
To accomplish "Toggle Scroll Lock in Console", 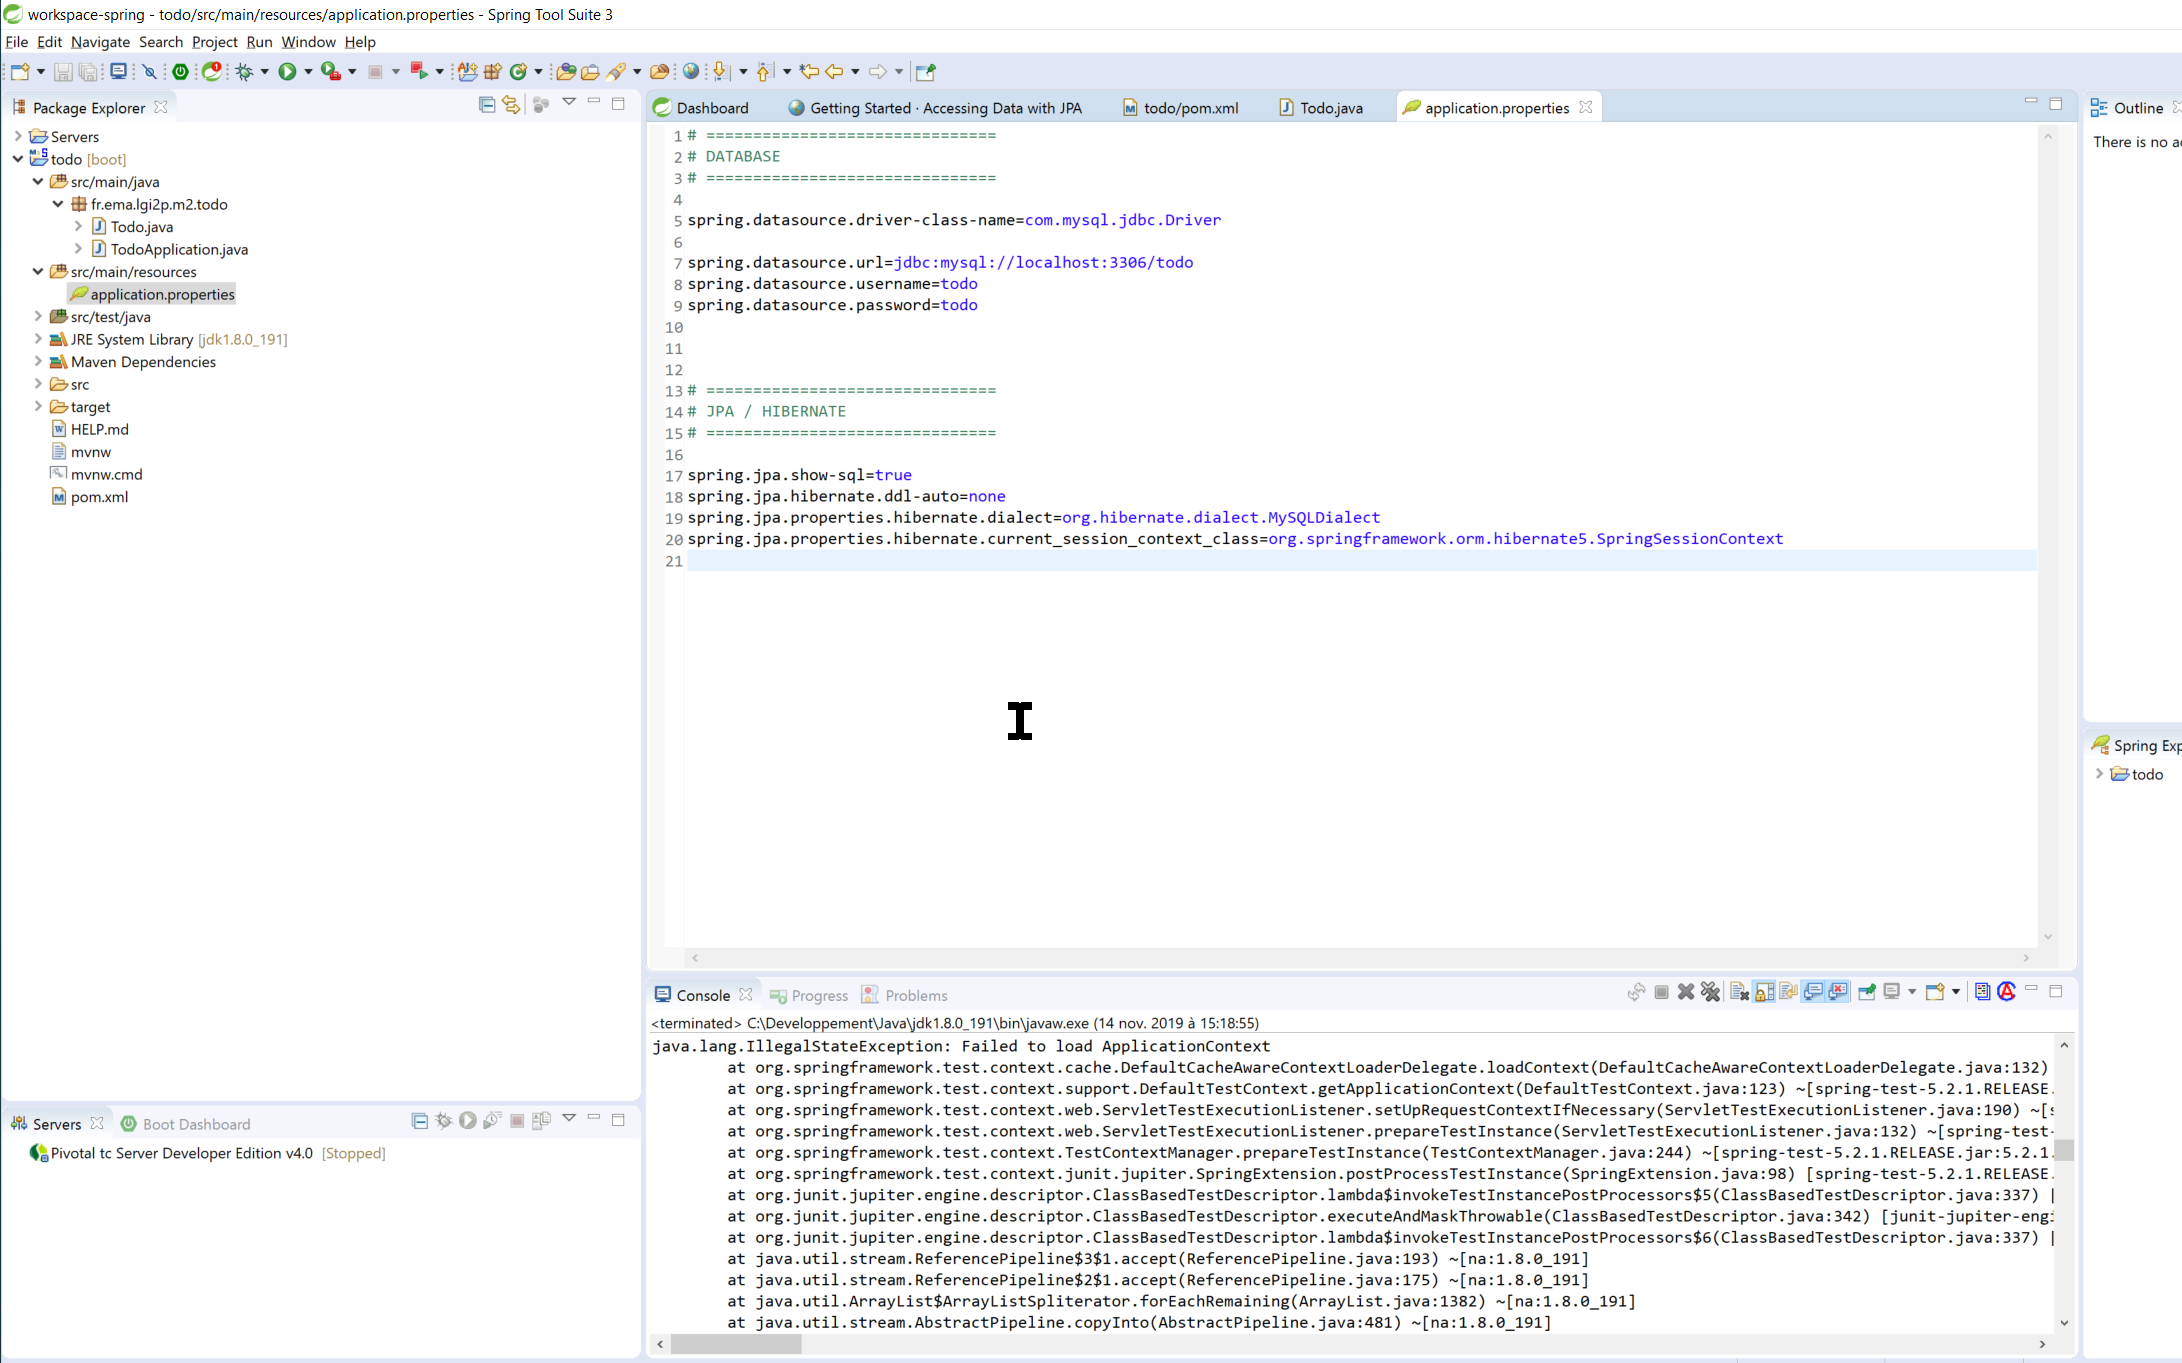I will [1763, 992].
